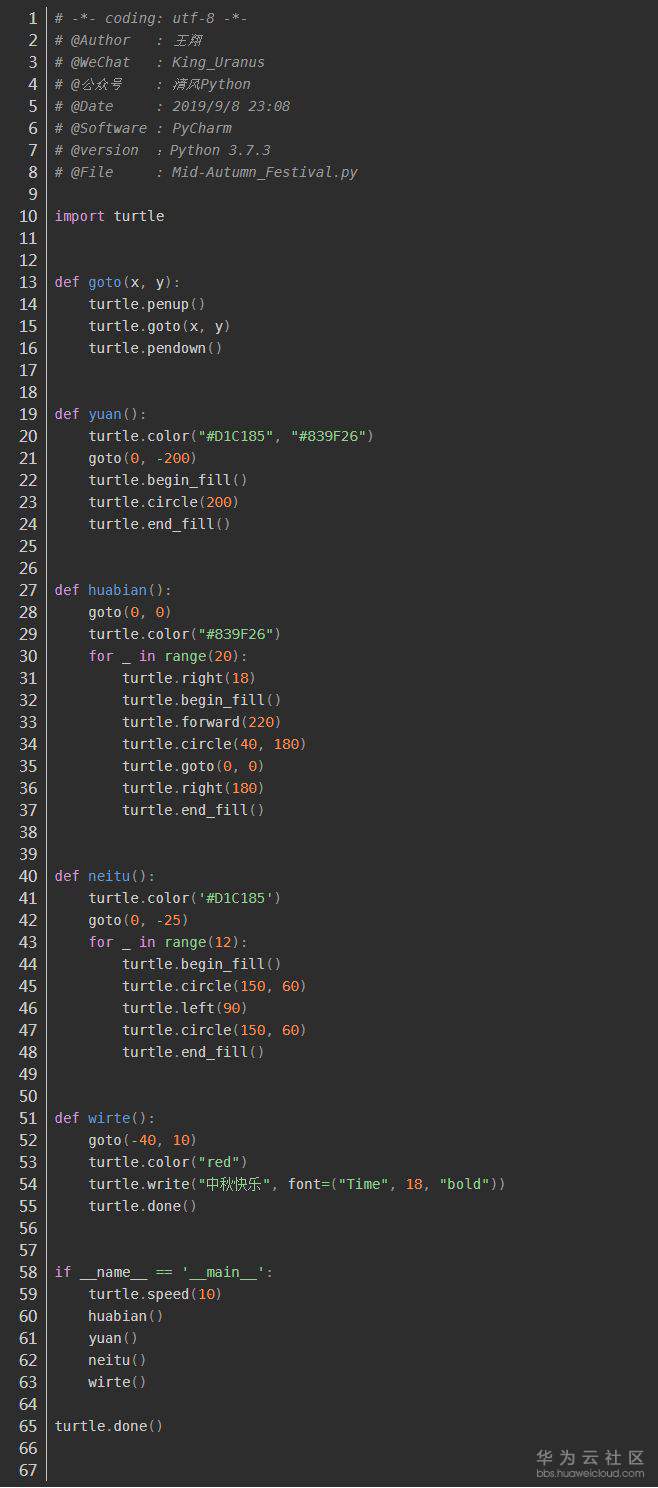658x1488 pixels.
Task: Click the turtle.color("red") line
Action: 167,1162
